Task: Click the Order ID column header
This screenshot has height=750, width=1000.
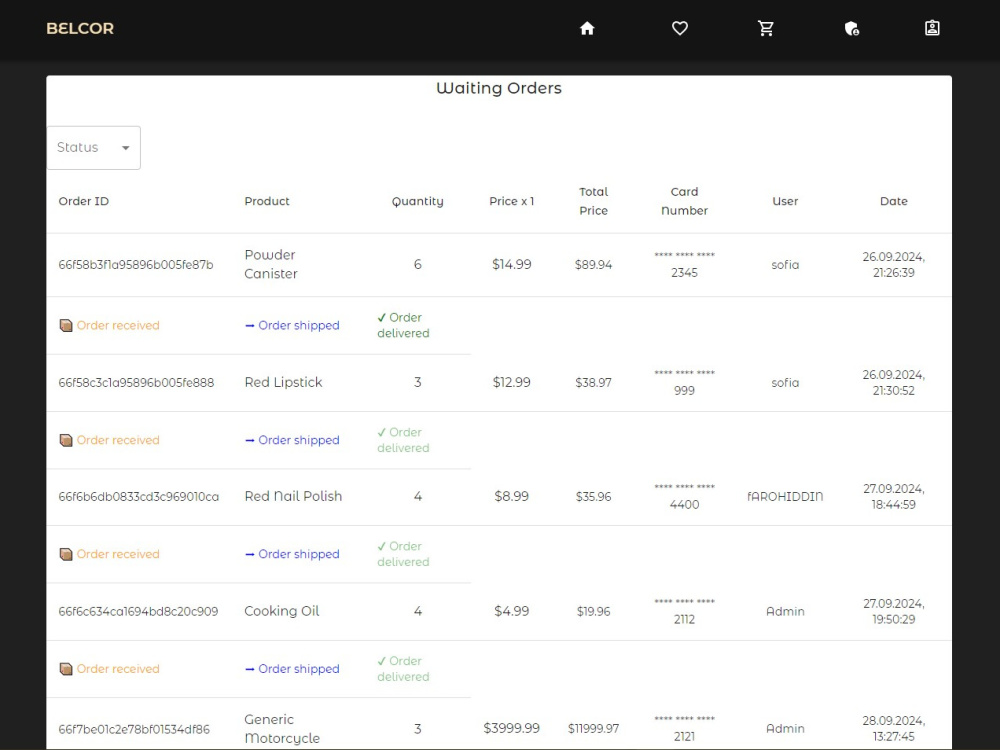Action: pos(84,201)
